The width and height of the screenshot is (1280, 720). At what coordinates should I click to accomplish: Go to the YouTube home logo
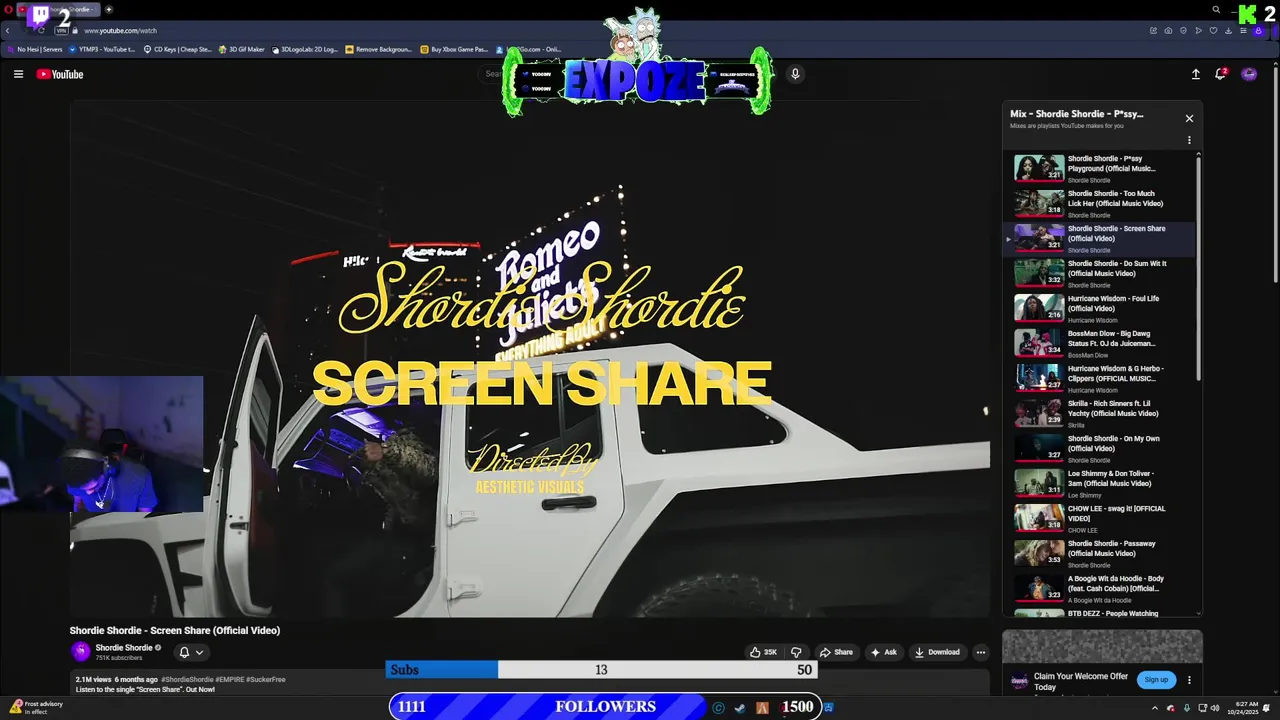[60, 74]
